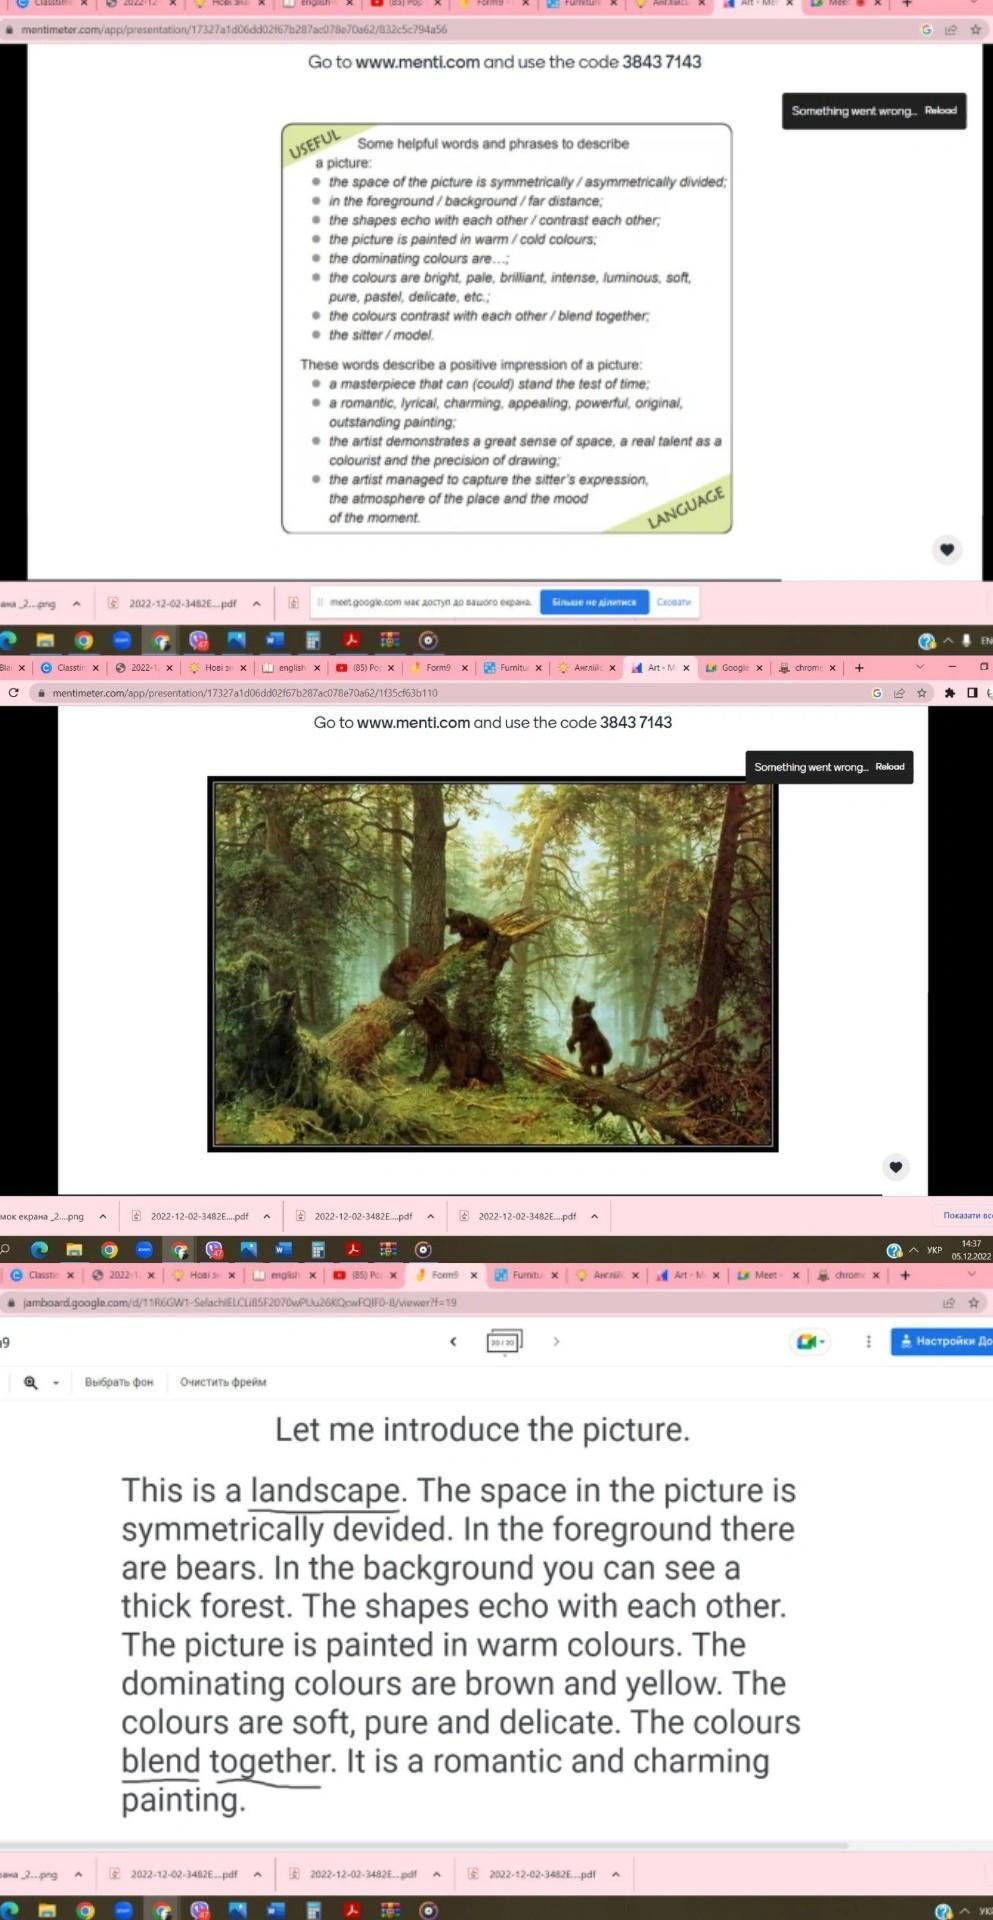
Task: Open Extensions puzzle icon in bear painting browser
Action: point(949,692)
